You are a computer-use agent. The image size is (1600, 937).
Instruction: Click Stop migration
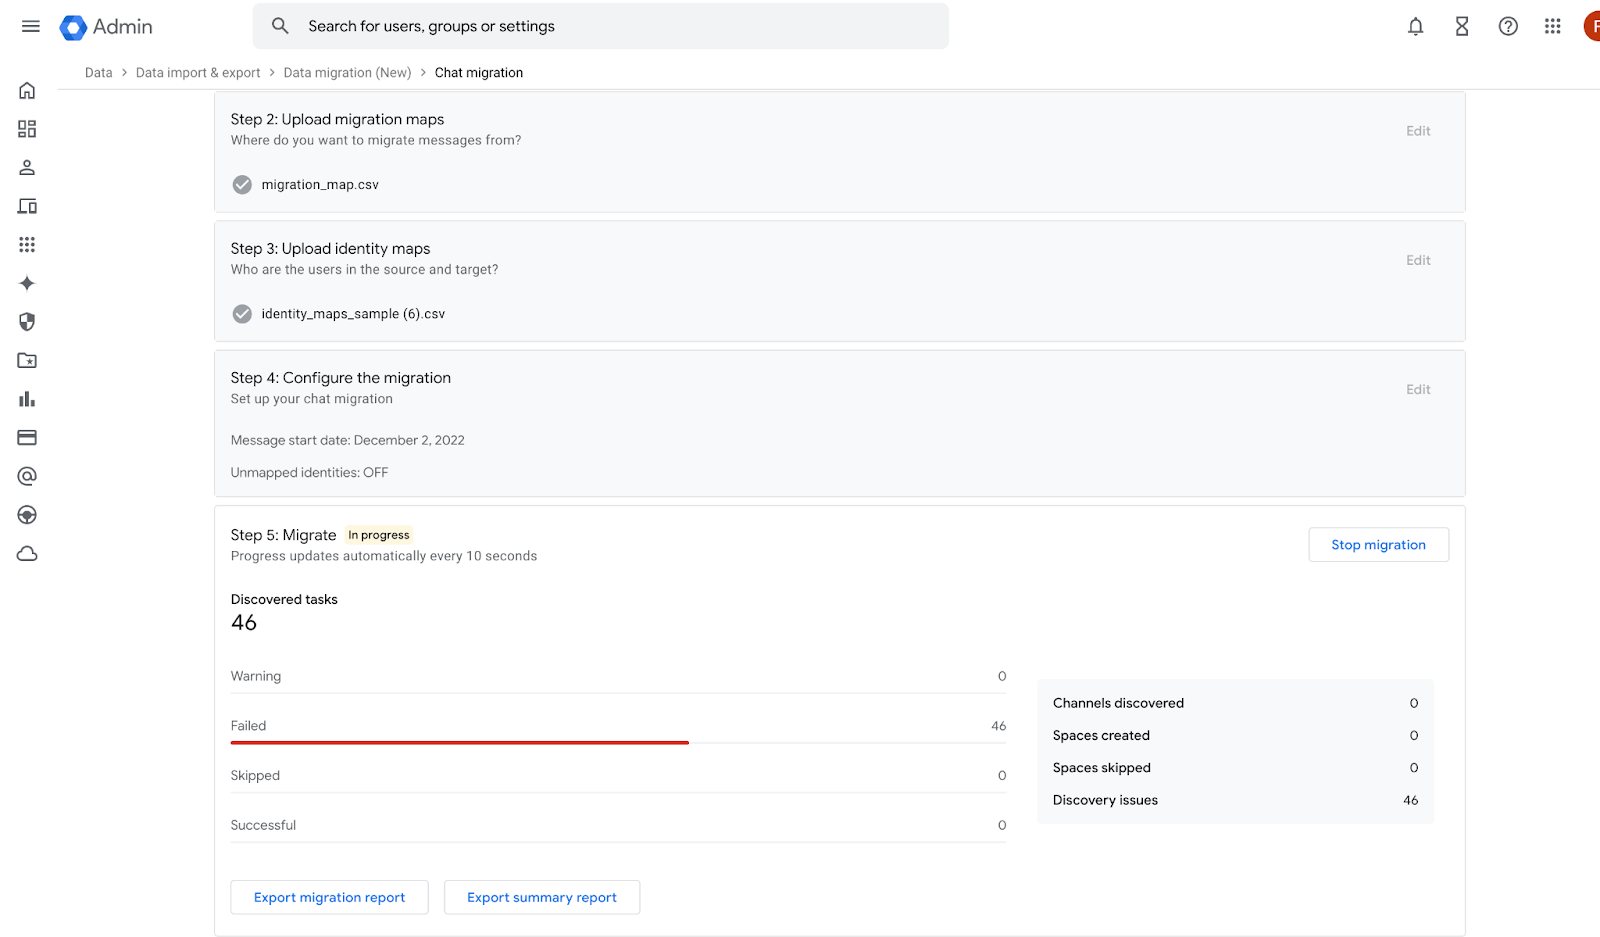click(x=1378, y=544)
